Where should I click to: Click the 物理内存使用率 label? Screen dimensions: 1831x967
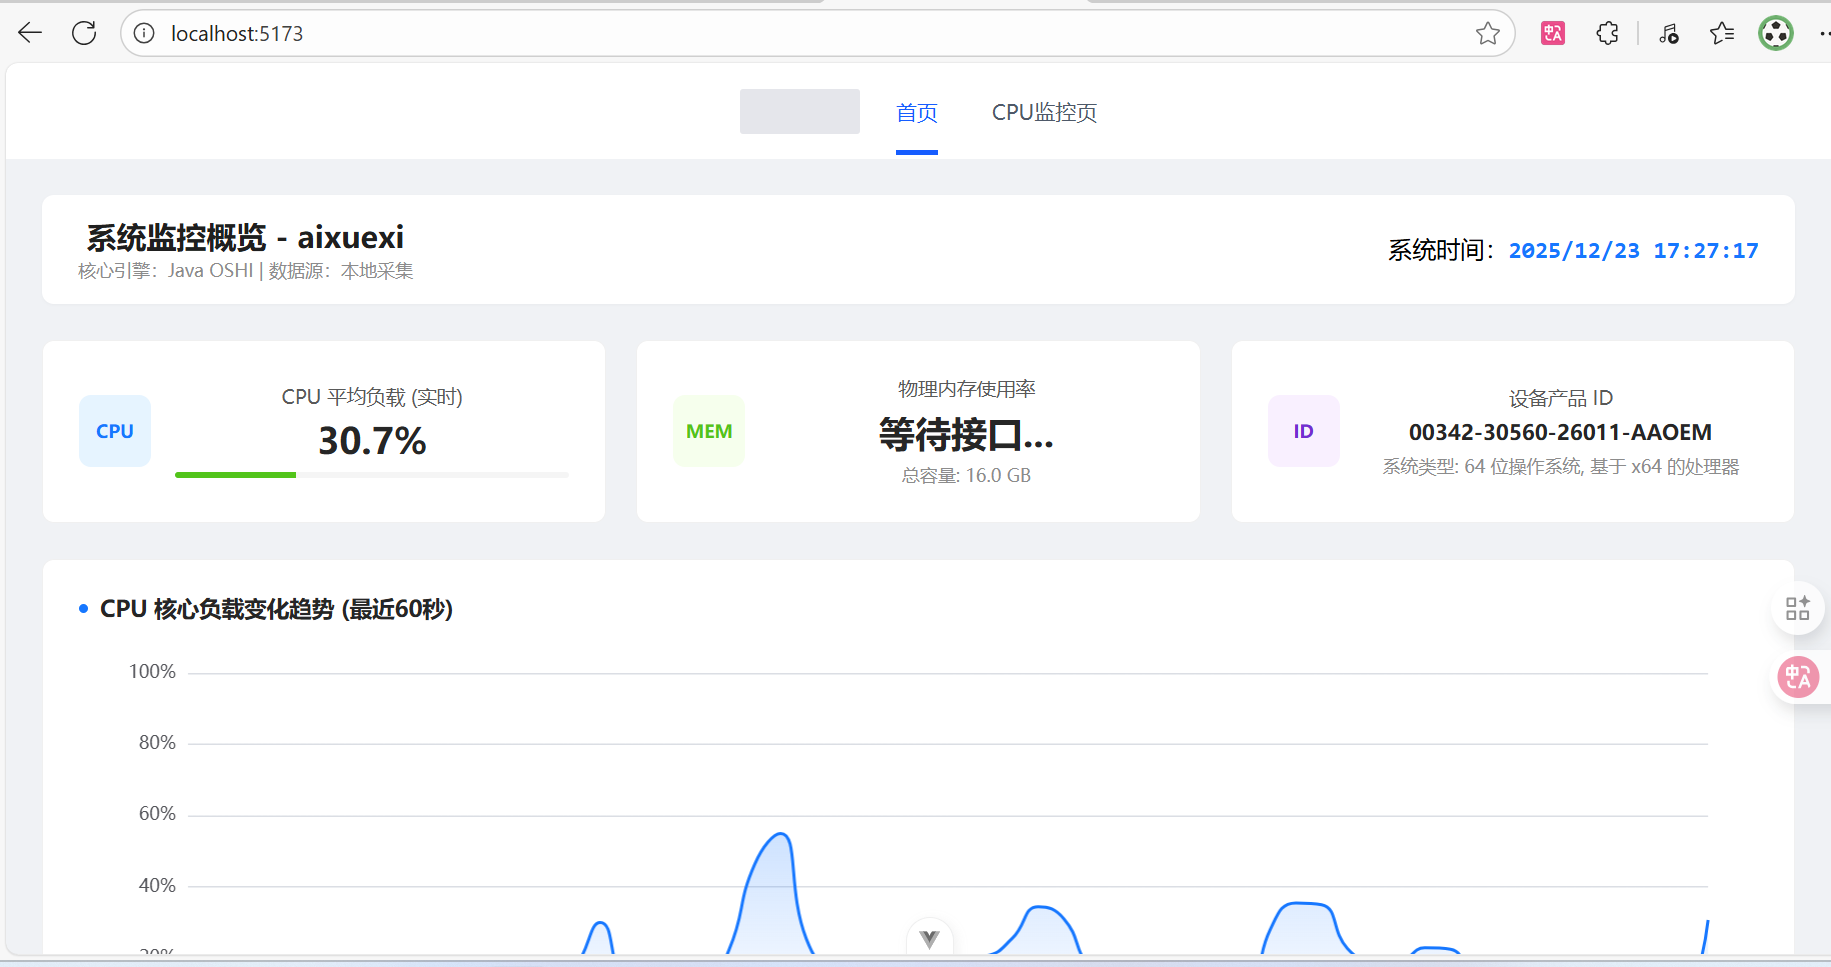(966, 389)
